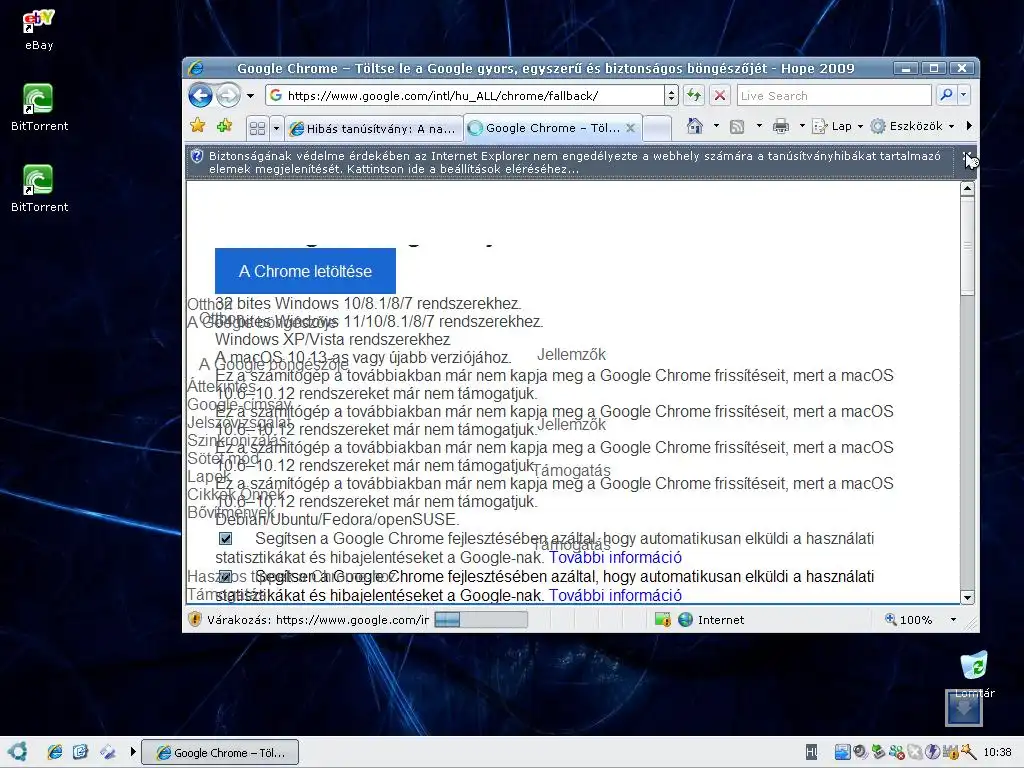
Task: Go back with the blue Back arrow
Action: (200, 96)
